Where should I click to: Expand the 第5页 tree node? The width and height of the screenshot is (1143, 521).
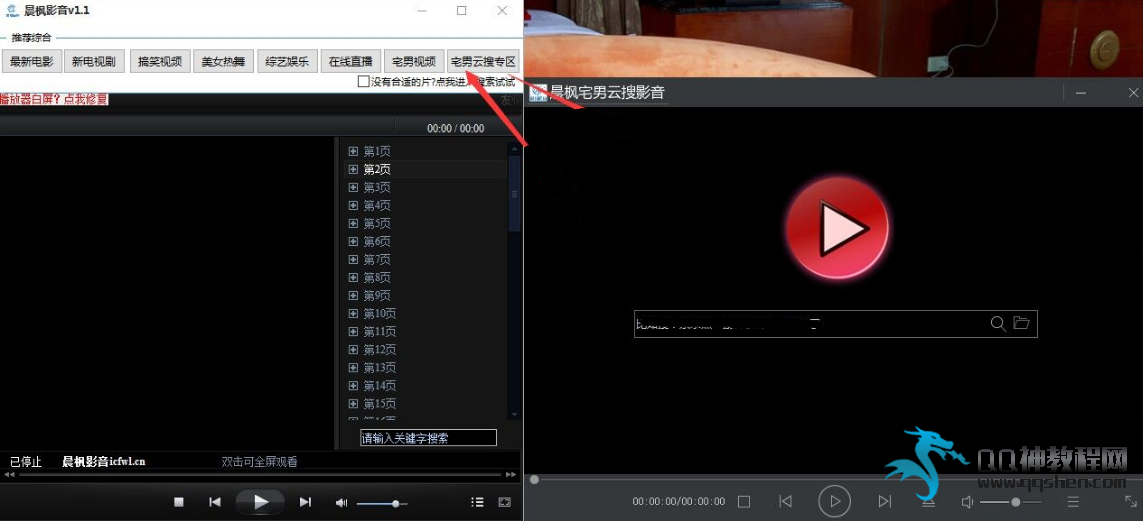(354, 224)
